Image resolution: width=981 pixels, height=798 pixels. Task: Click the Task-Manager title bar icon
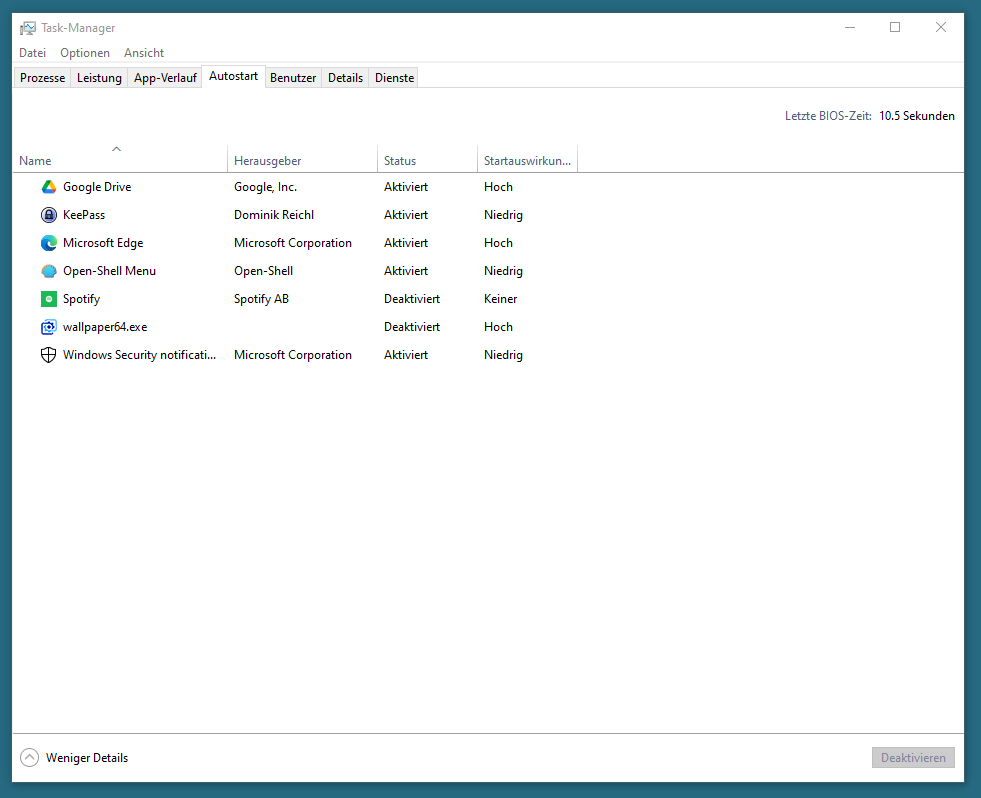click(28, 28)
